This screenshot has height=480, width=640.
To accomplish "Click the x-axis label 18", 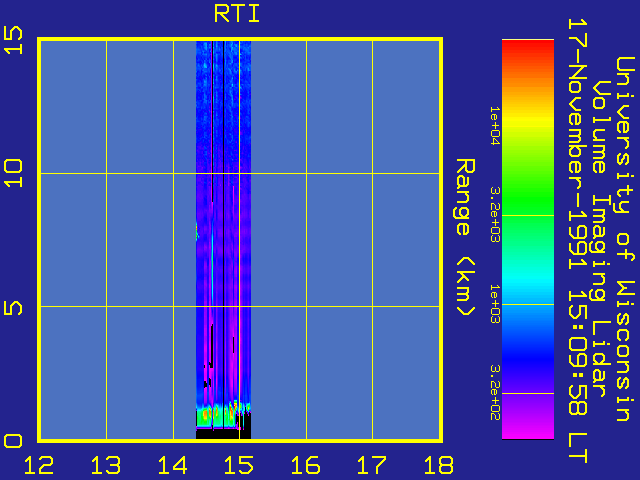I will (439, 466).
